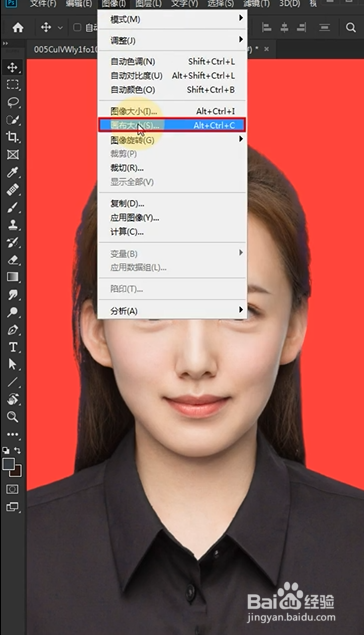Open the 文字(Y) menu
Viewport: 364px width, 635px height.
coord(184,4)
